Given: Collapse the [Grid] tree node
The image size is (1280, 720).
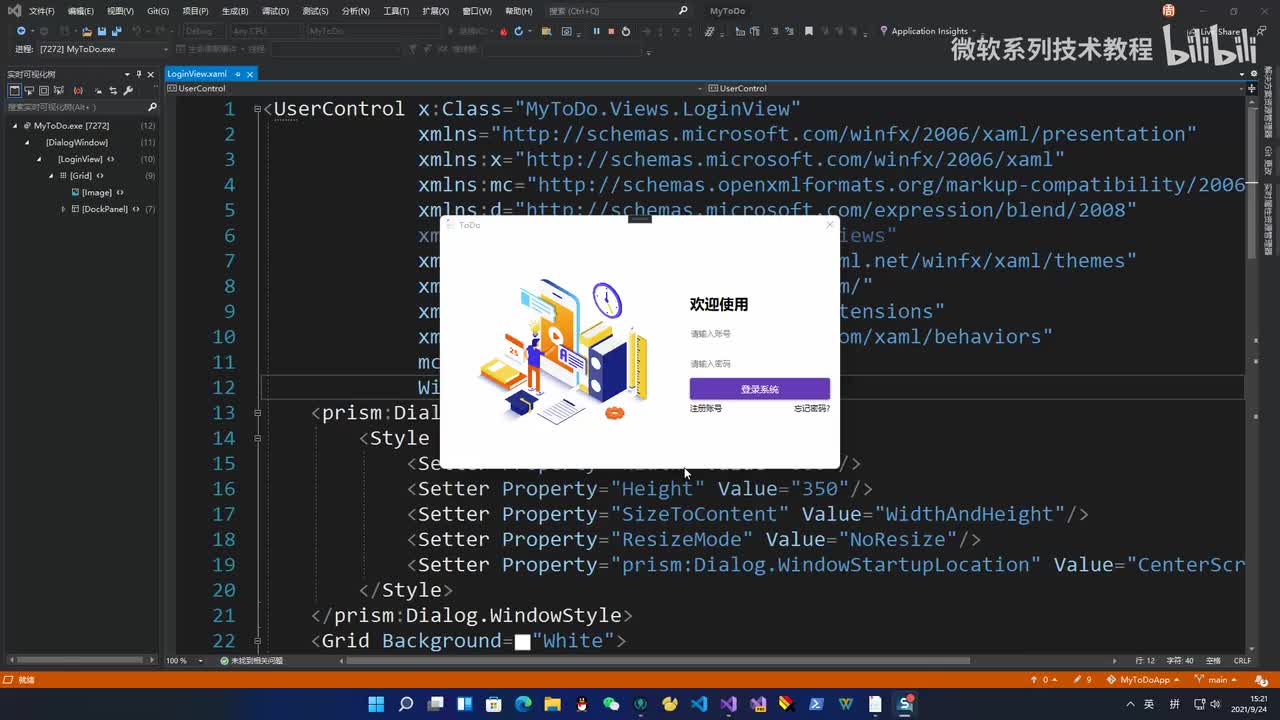Looking at the screenshot, I should [x=51, y=176].
